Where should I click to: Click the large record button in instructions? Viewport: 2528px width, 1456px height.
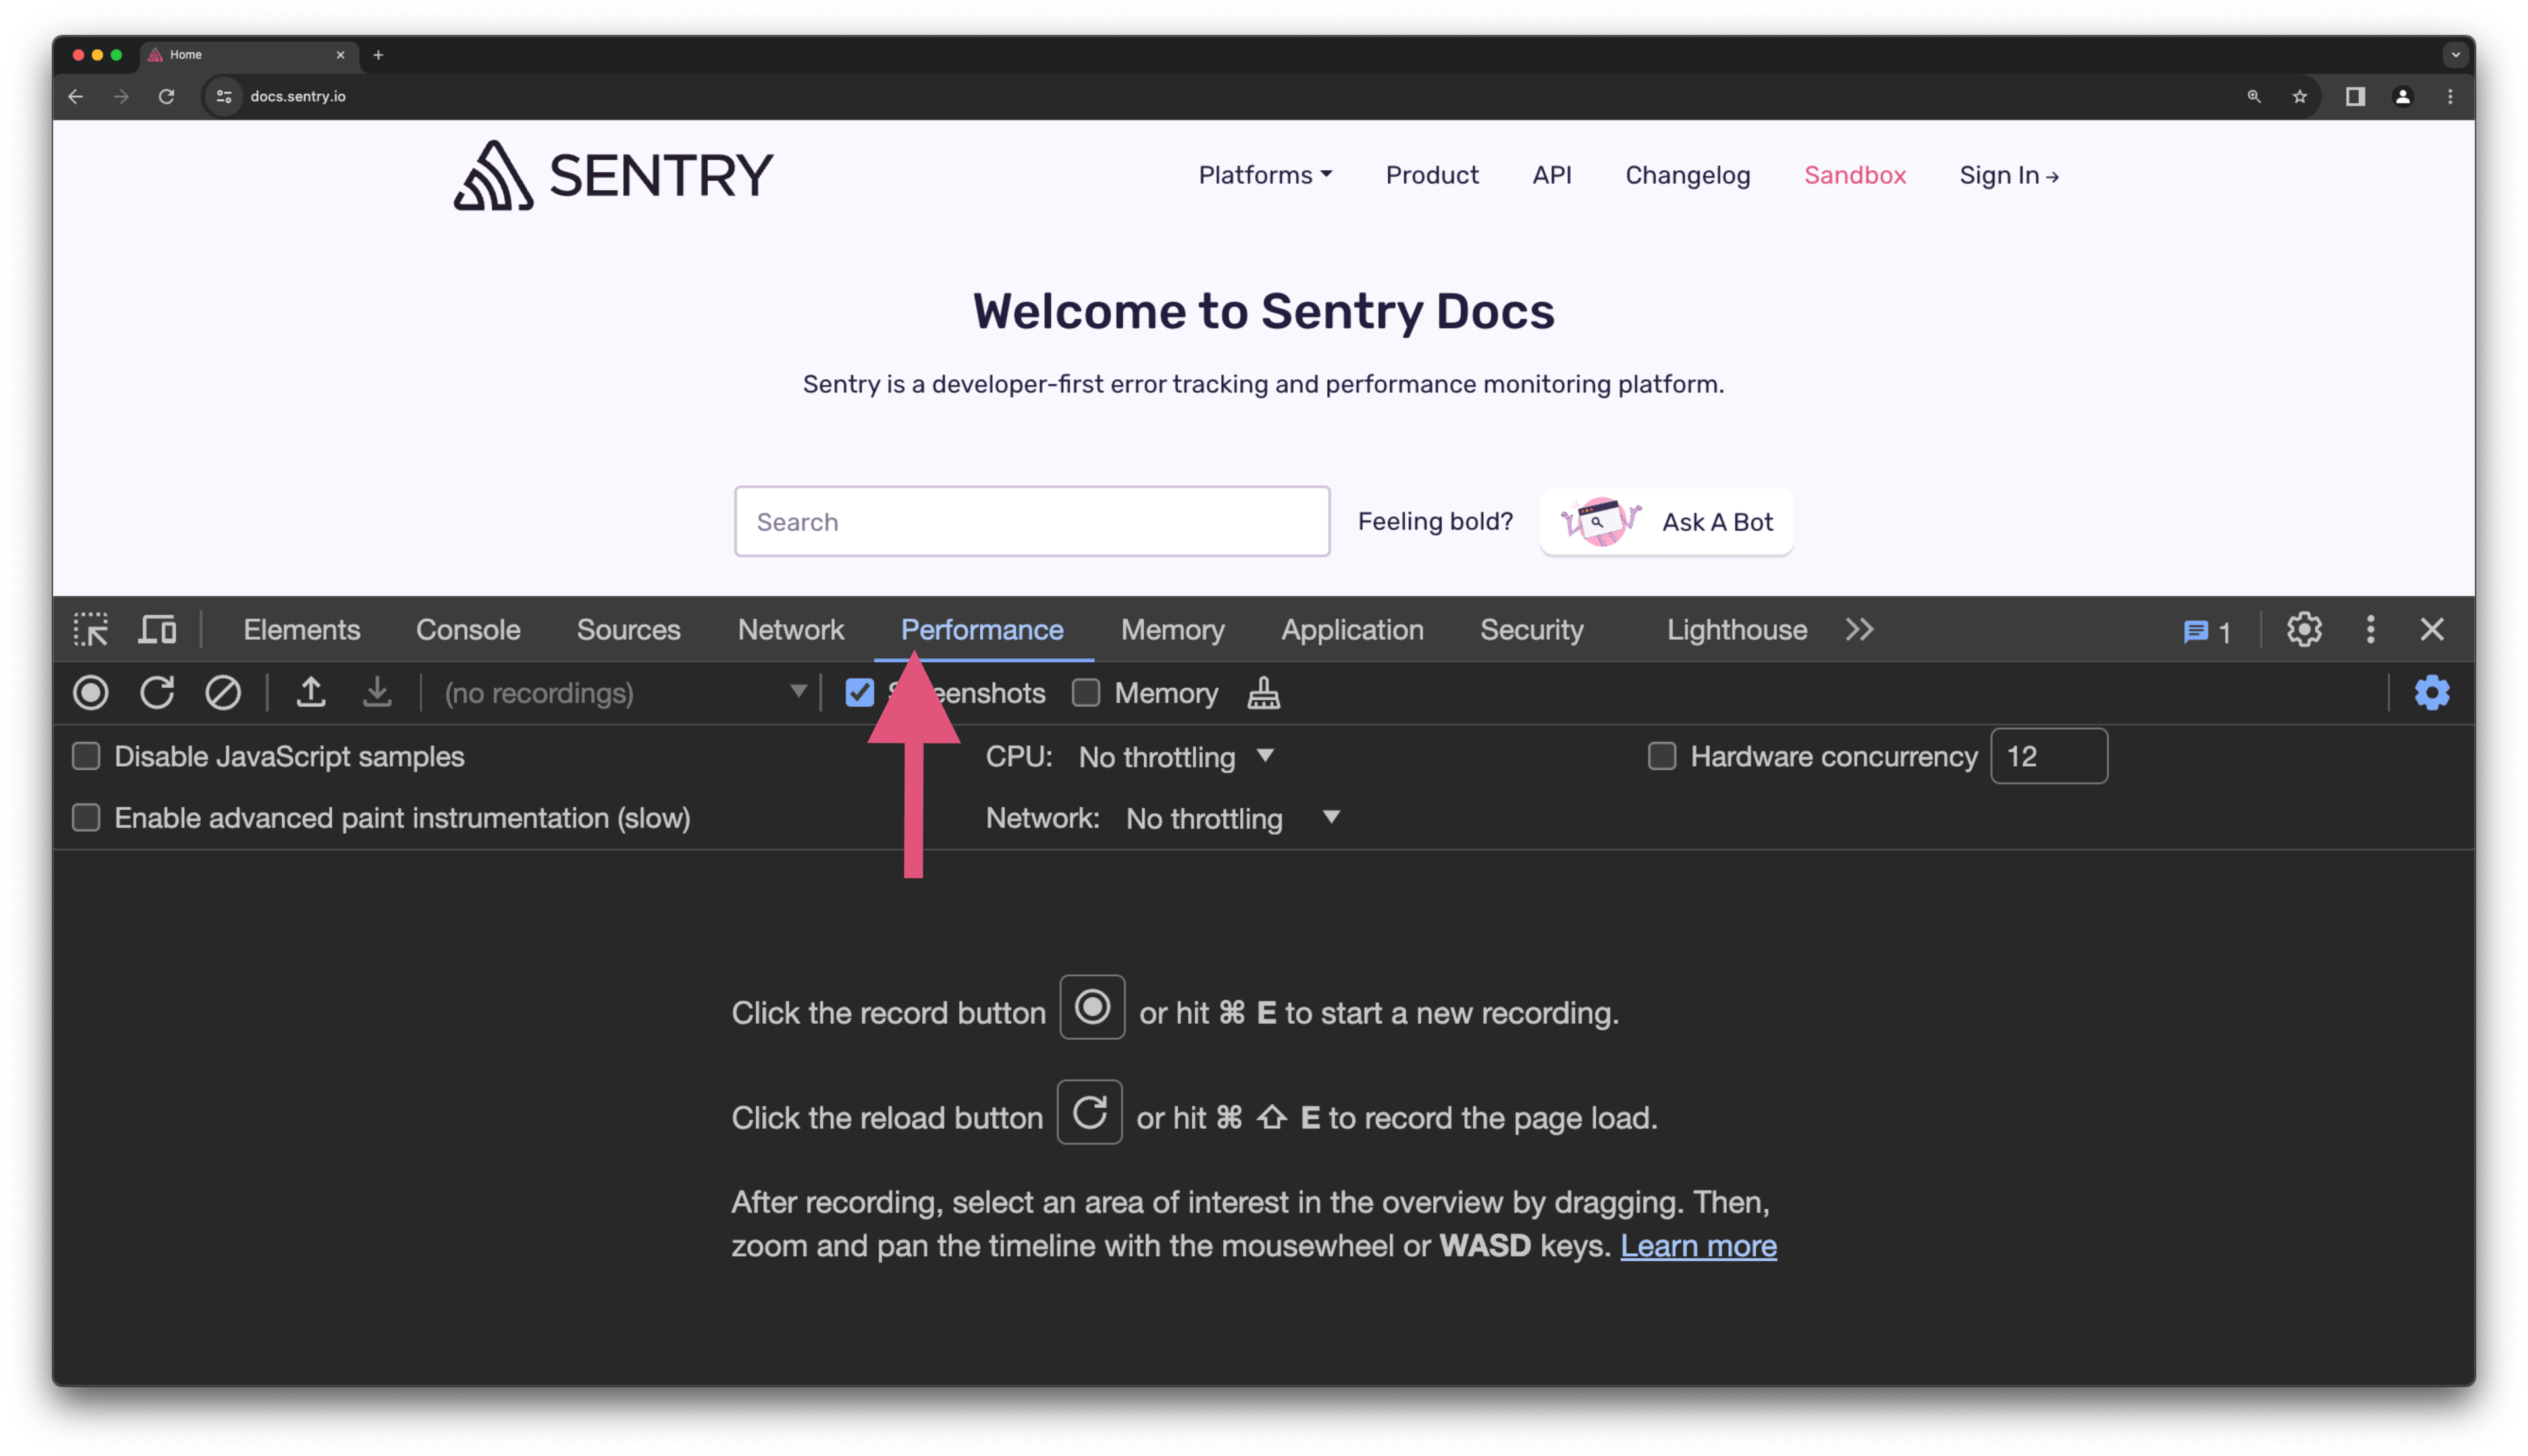(1092, 1007)
